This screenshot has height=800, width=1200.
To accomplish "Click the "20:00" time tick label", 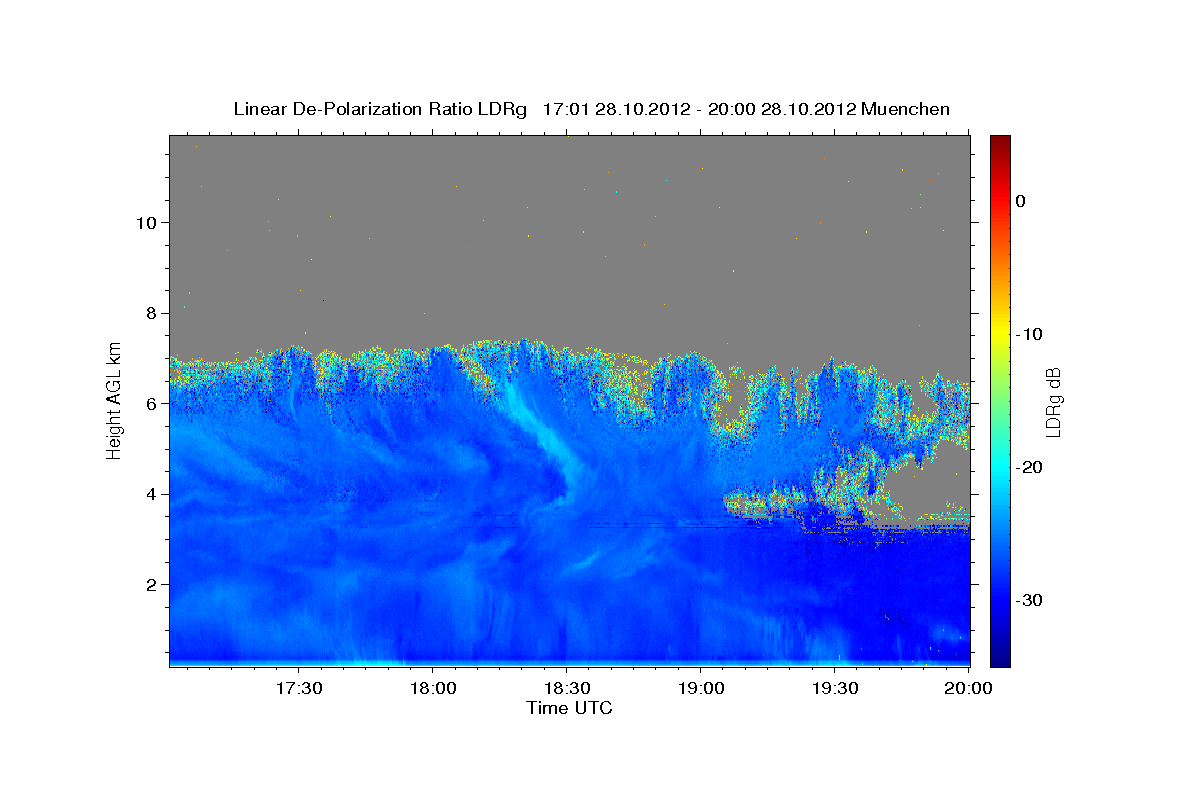I will (x=968, y=689).
